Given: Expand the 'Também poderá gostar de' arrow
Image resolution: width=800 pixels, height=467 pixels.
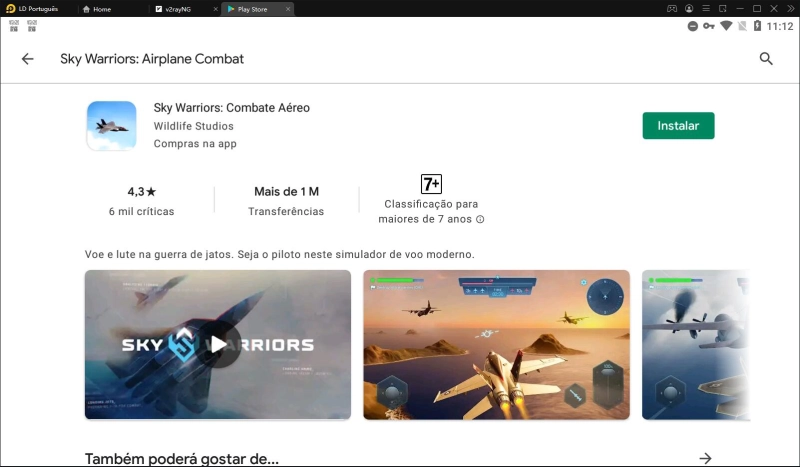Looking at the screenshot, I should pos(705,458).
